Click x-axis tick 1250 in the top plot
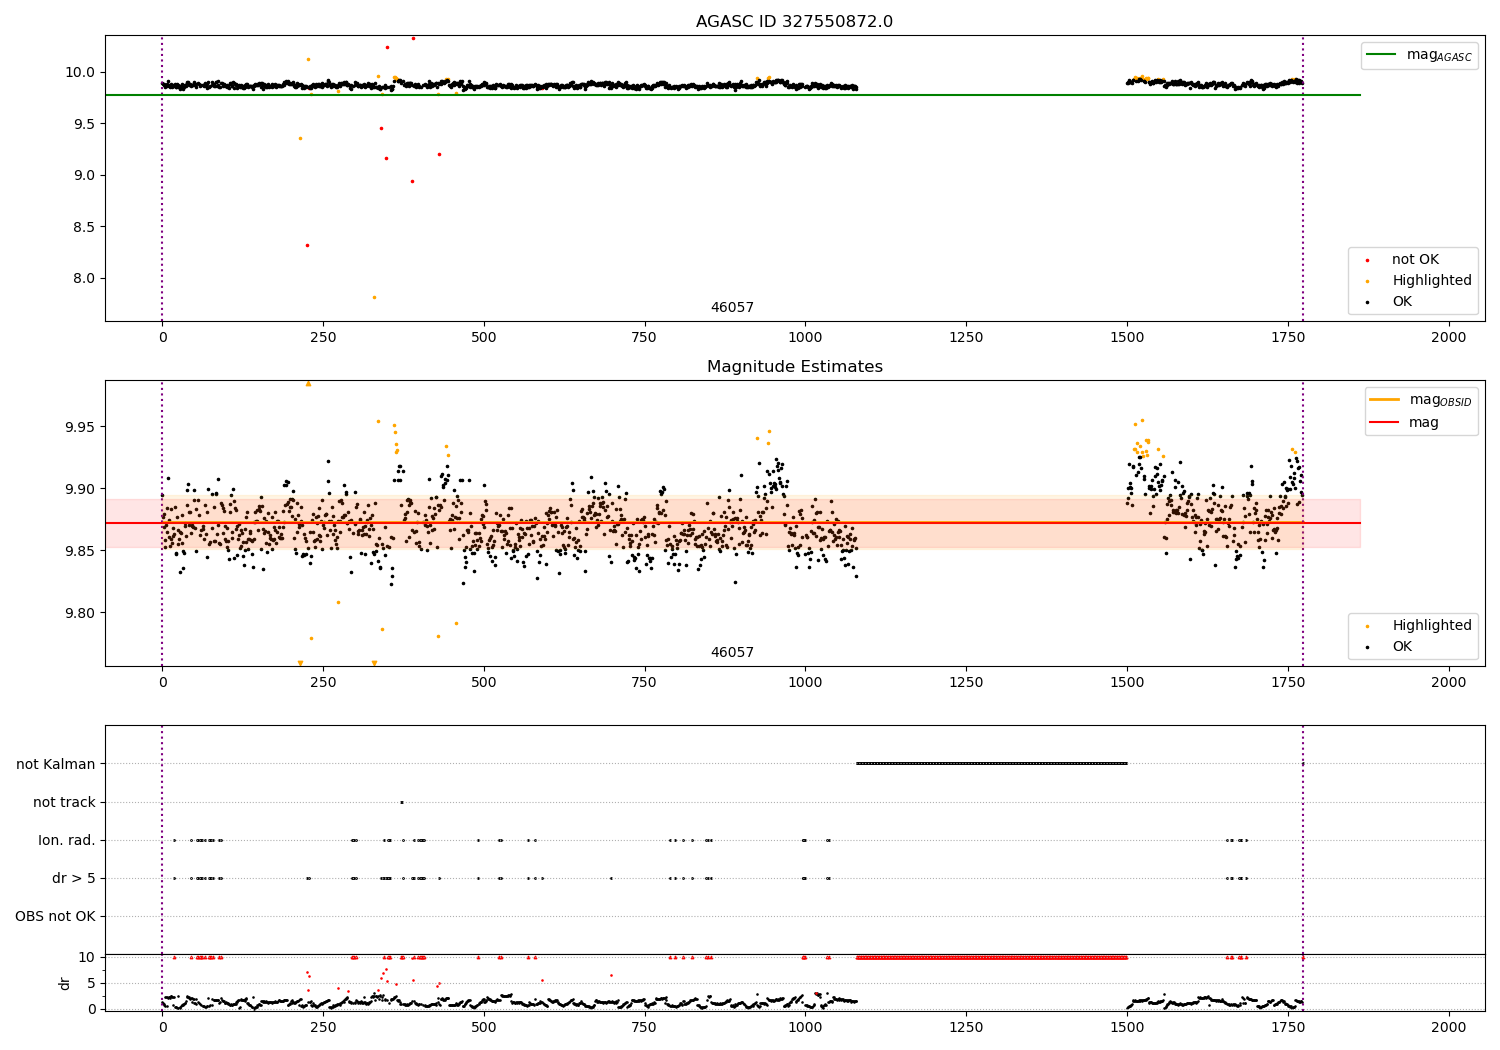The width and height of the screenshot is (1500, 1050). (966, 338)
